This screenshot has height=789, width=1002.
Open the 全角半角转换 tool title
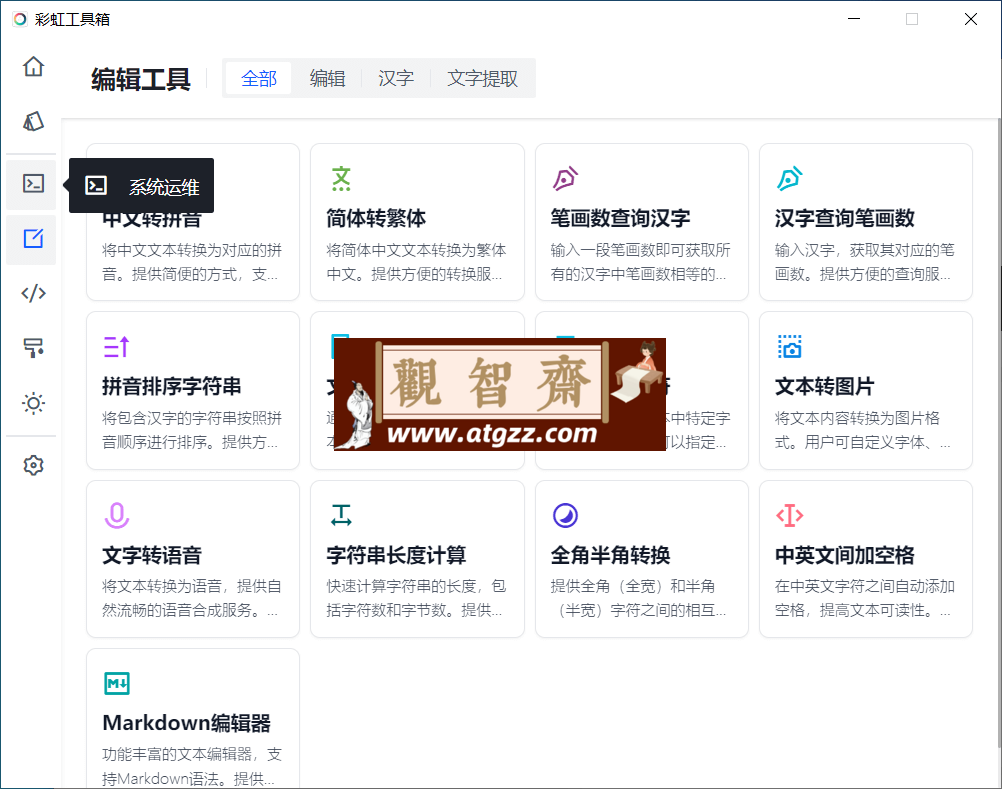[610, 555]
